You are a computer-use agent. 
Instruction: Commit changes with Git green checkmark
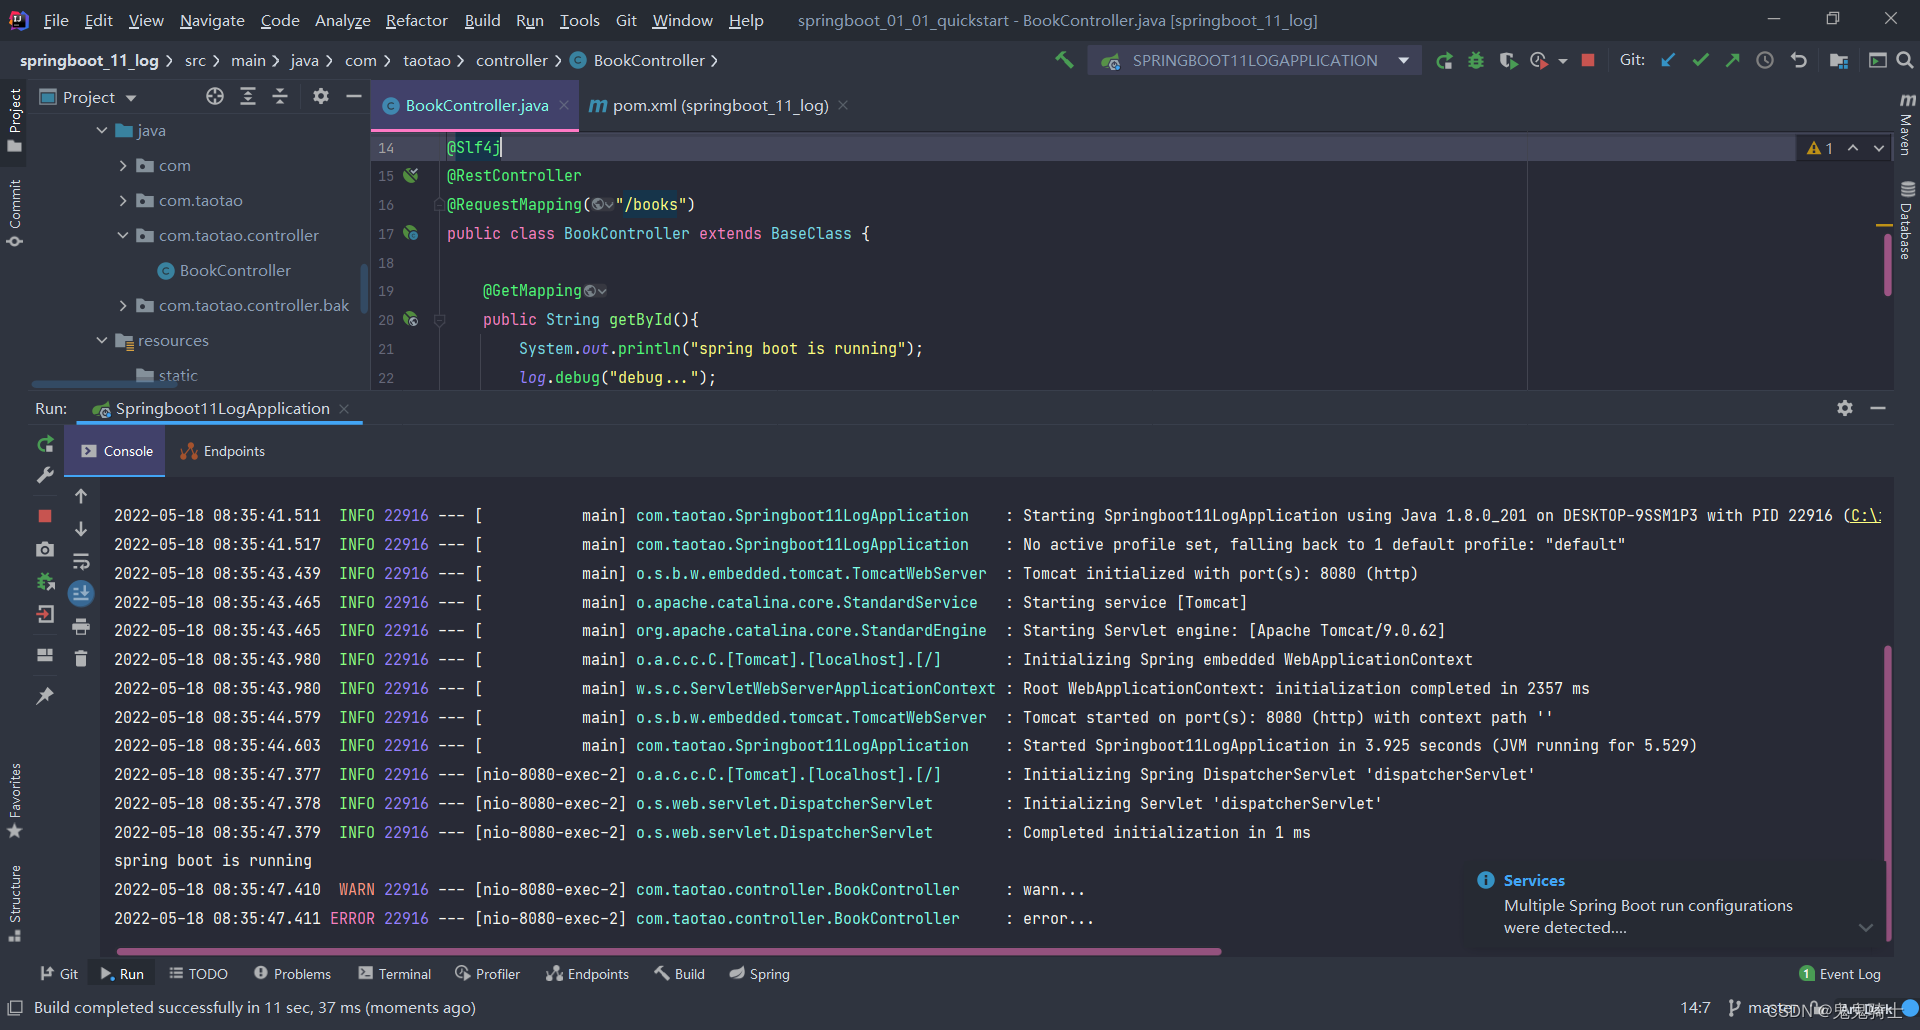1700,61
